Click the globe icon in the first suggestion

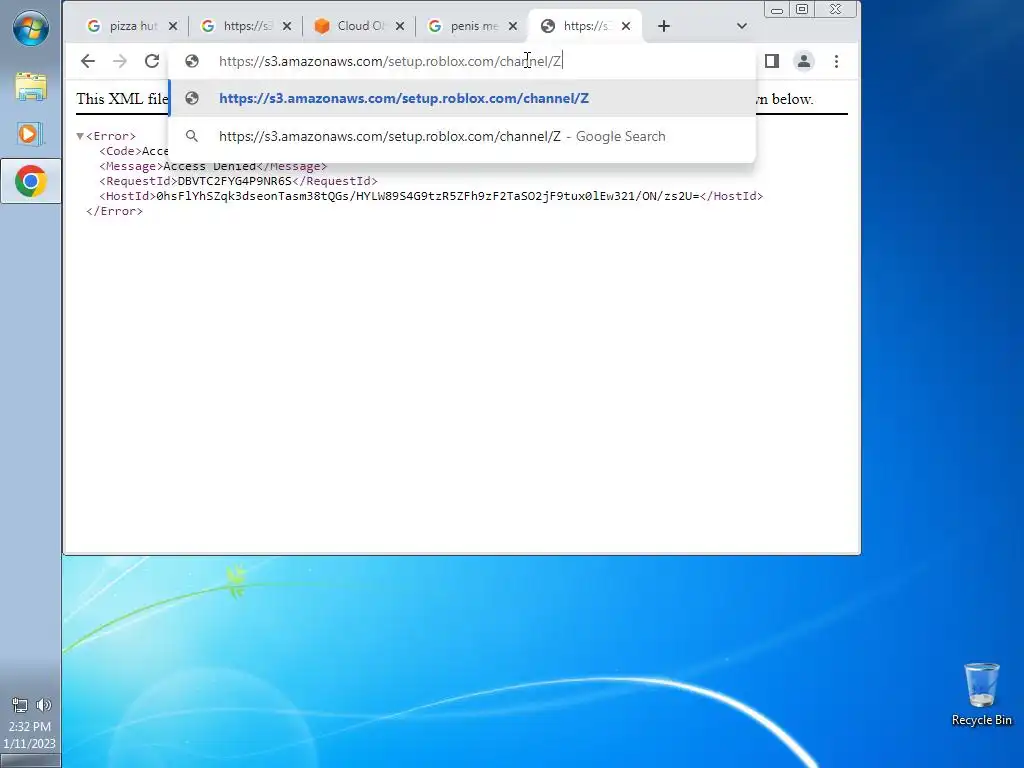[192, 98]
